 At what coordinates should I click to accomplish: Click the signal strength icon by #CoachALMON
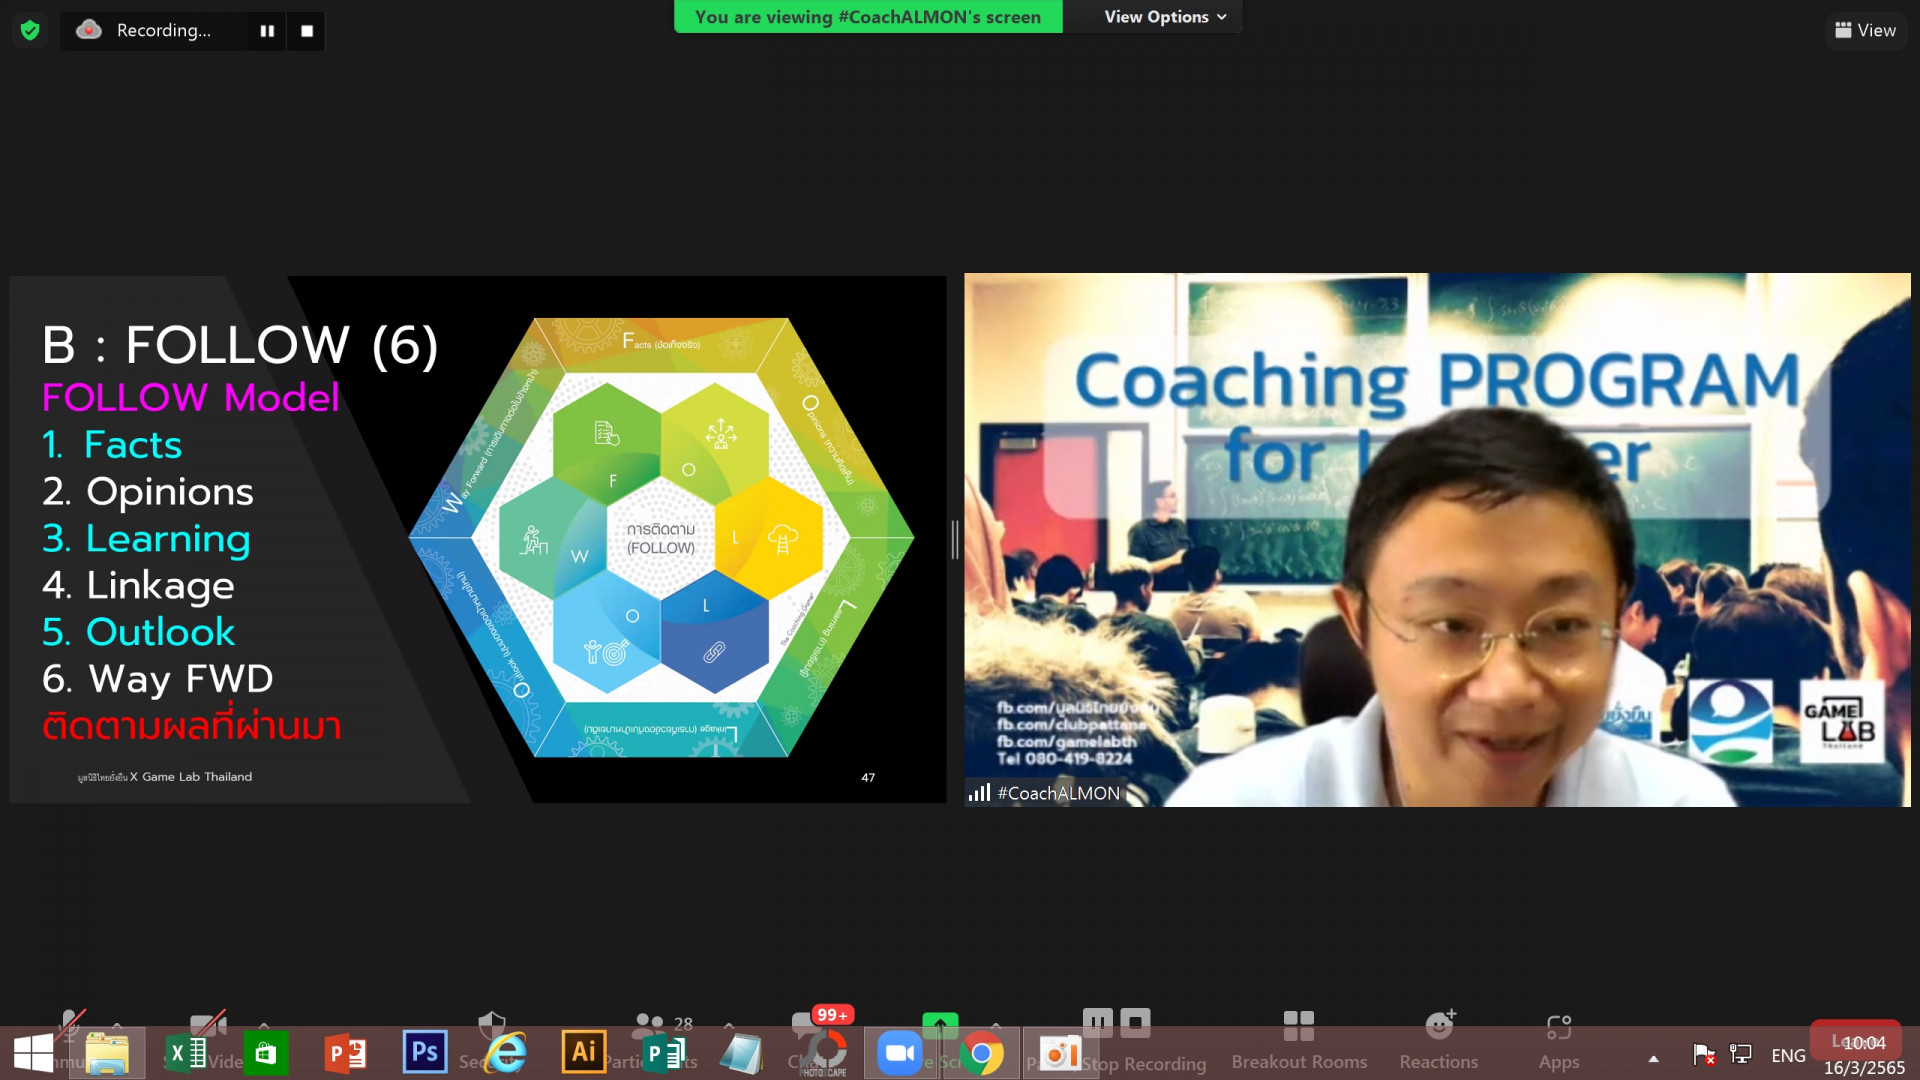point(979,793)
